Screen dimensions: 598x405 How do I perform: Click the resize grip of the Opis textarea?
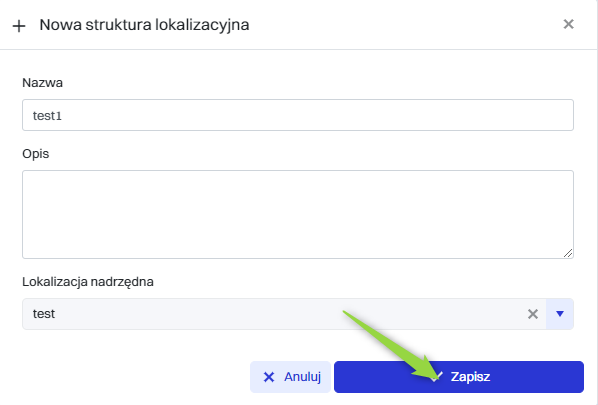click(568, 253)
